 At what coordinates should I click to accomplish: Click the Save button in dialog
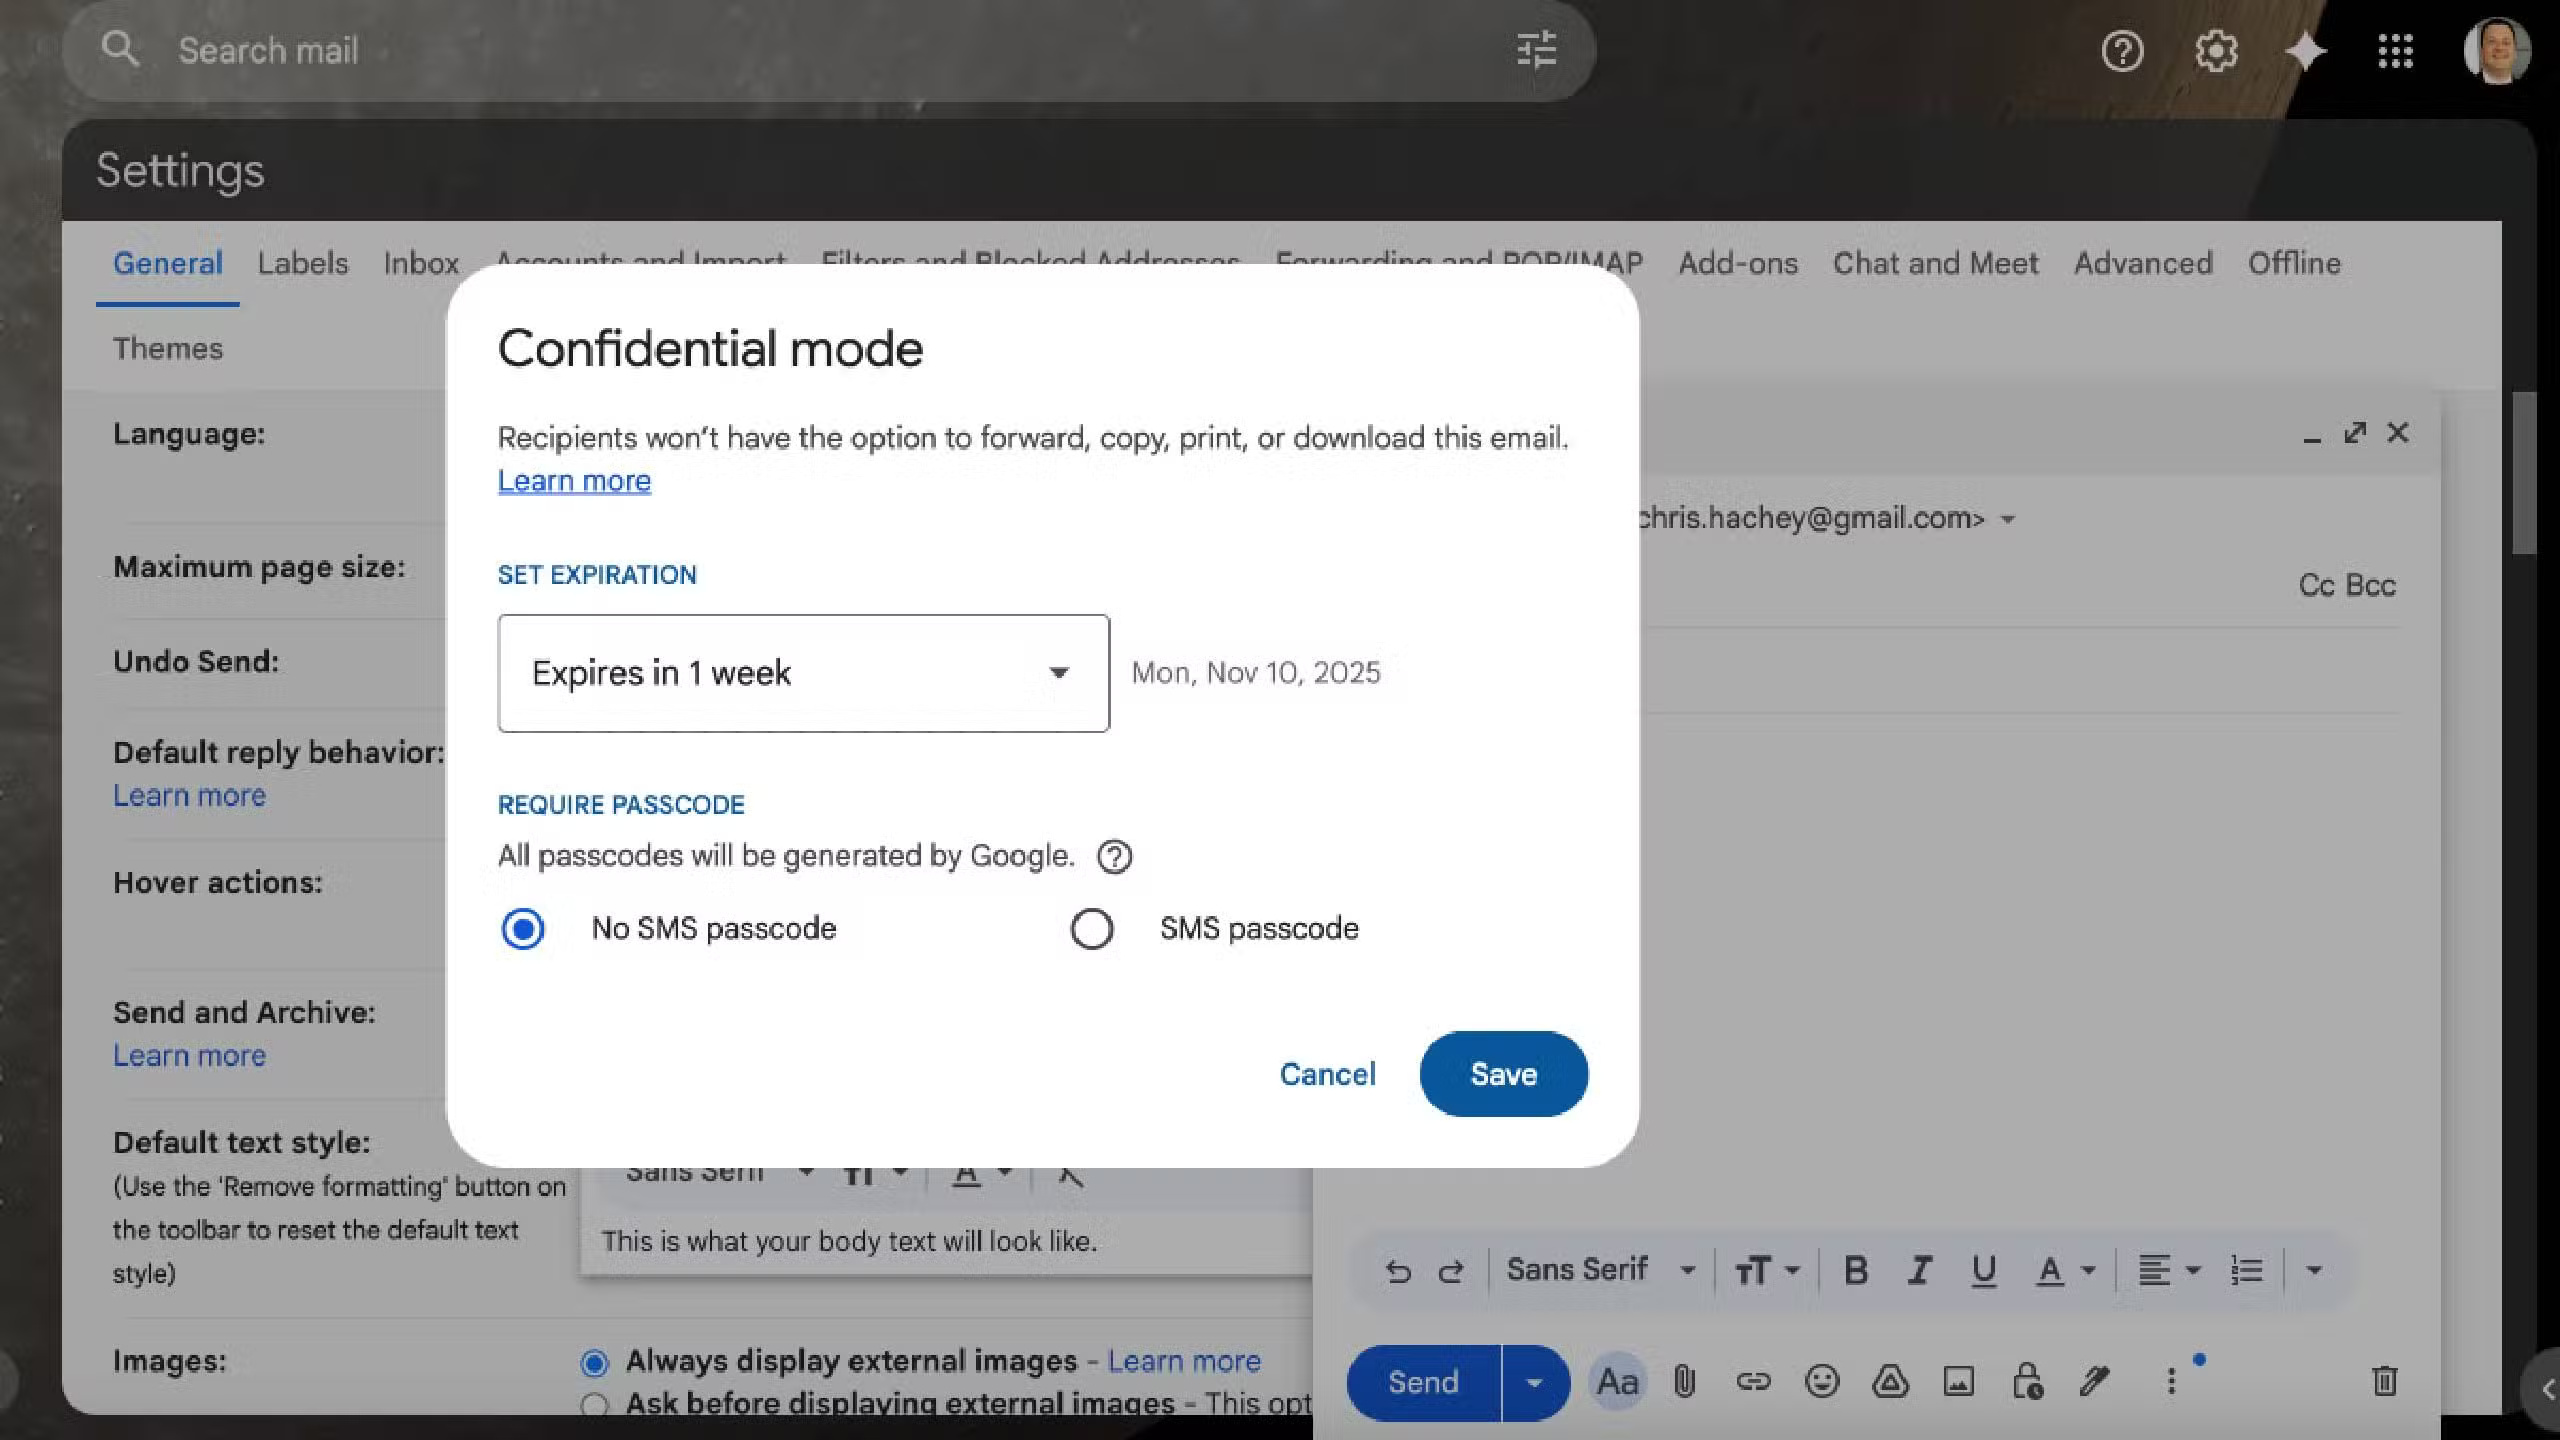click(x=1503, y=1074)
